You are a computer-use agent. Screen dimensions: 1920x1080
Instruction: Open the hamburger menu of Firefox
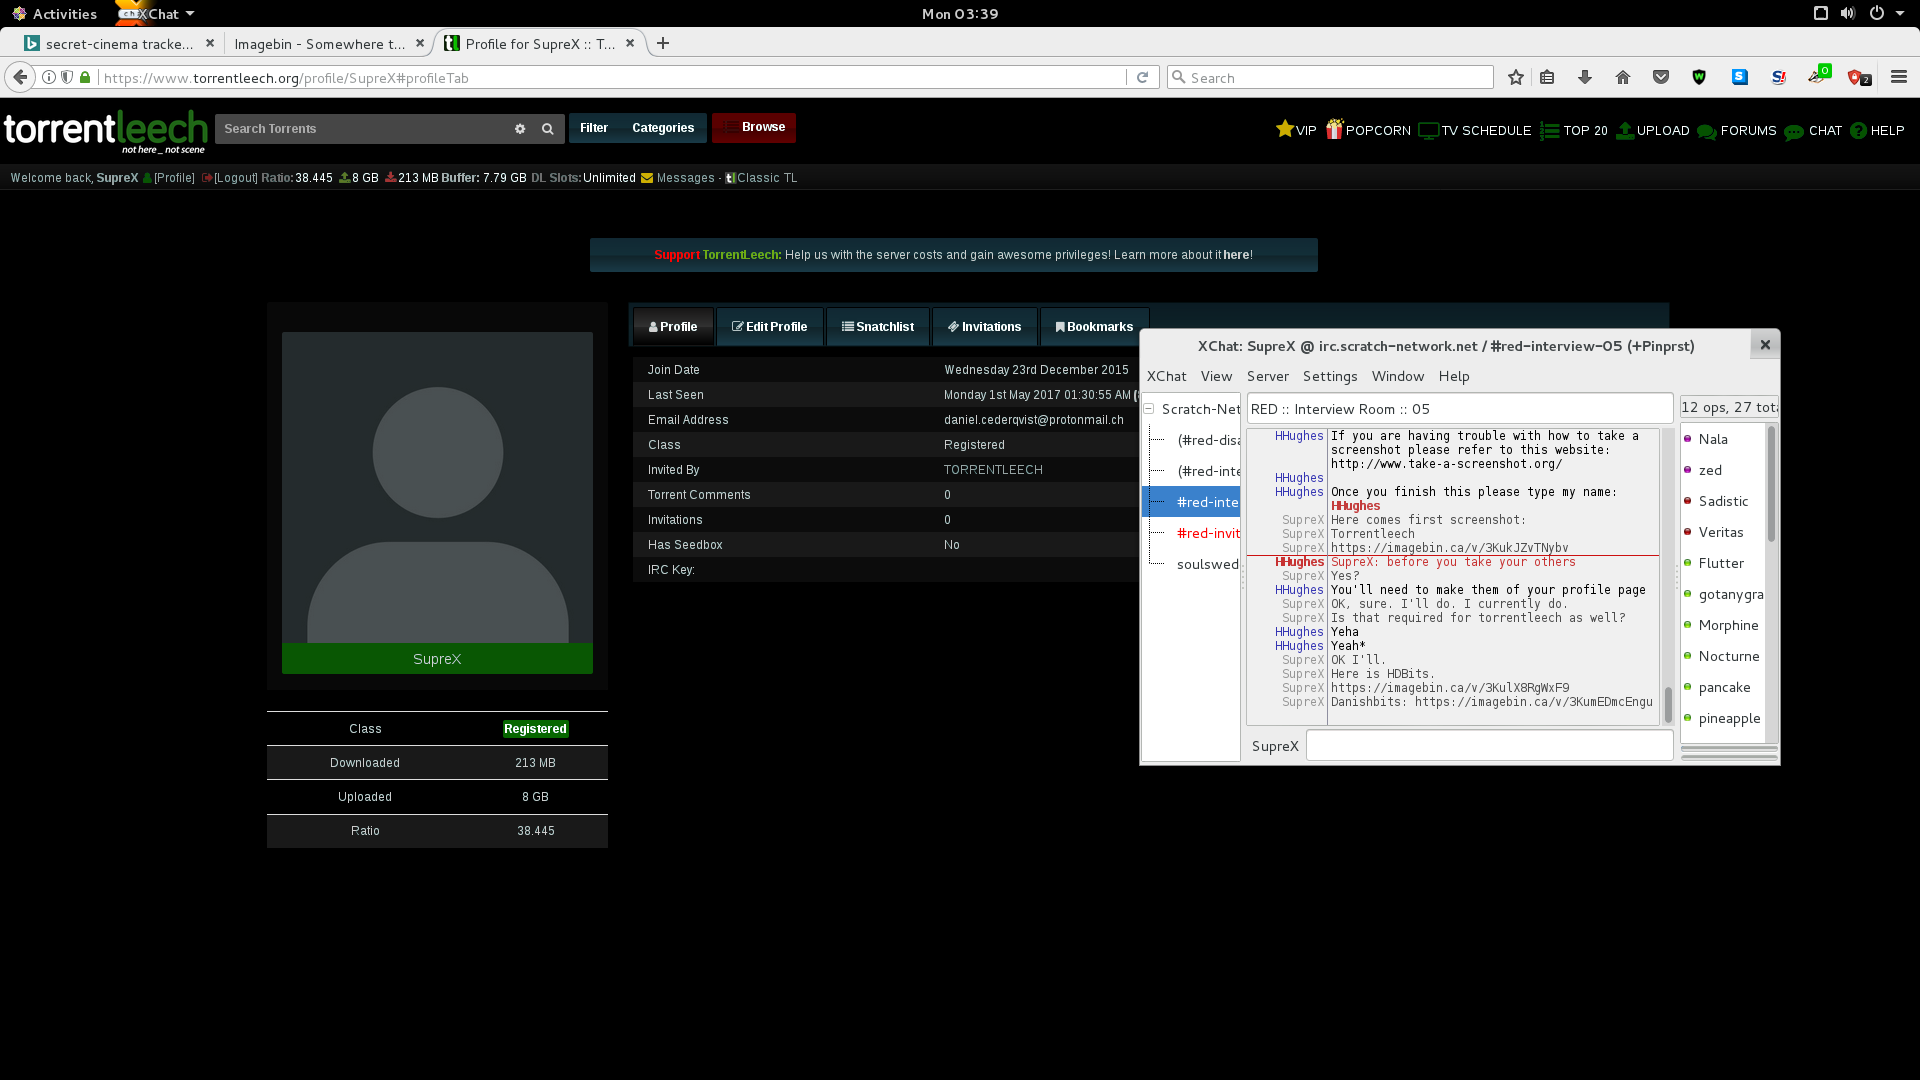[1899, 77]
